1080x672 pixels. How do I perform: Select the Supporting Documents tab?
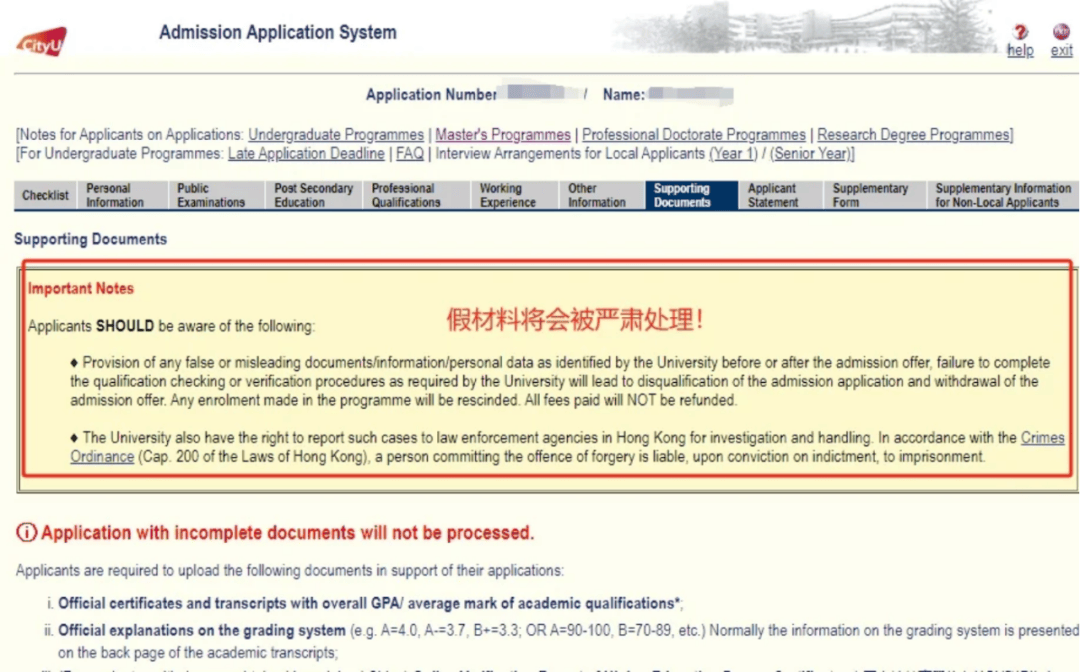point(685,195)
